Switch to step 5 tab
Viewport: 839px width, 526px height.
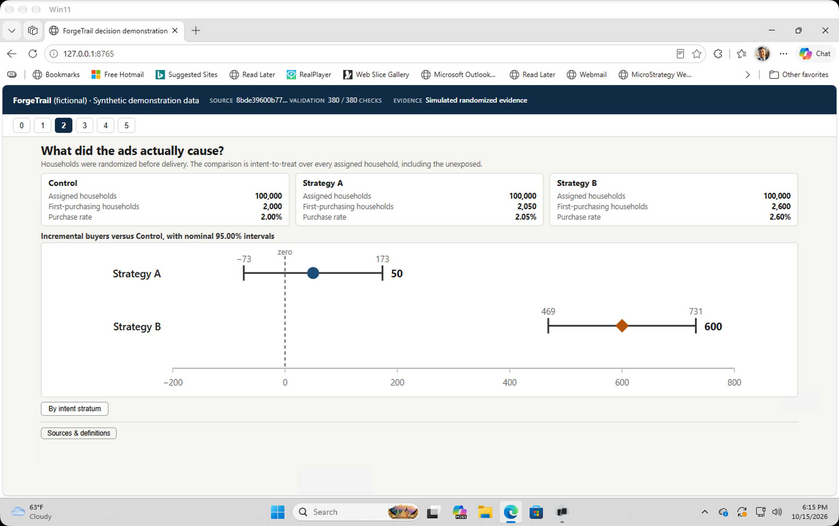coord(126,125)
